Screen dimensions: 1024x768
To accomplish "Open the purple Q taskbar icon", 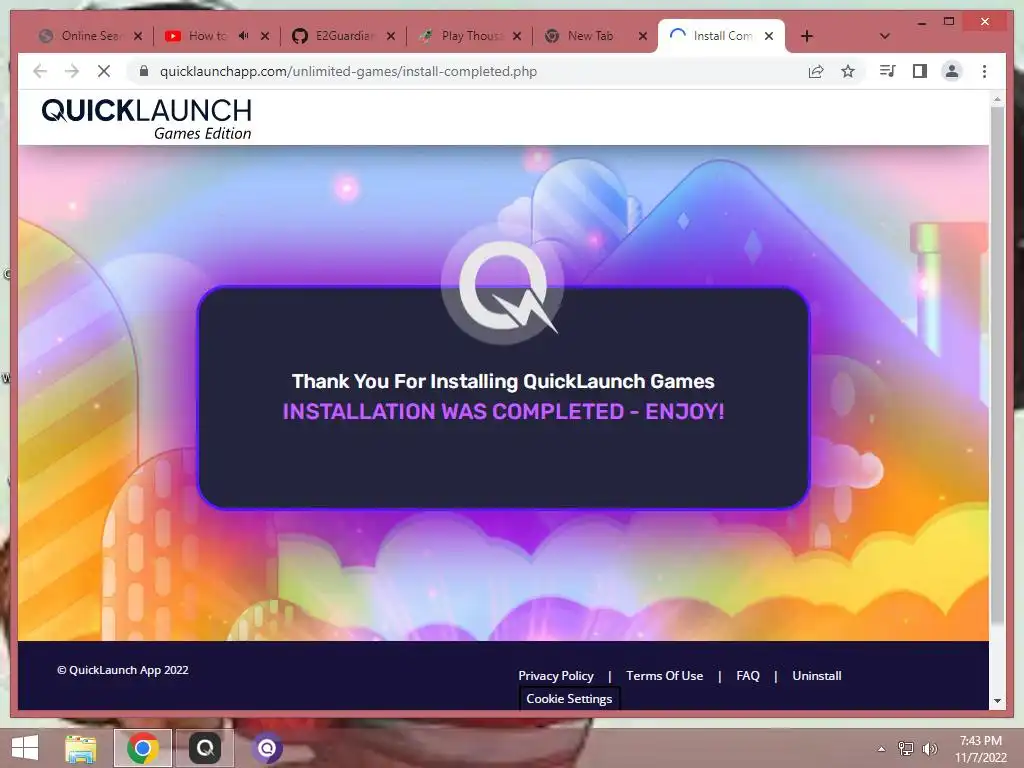I will point(267,748).
